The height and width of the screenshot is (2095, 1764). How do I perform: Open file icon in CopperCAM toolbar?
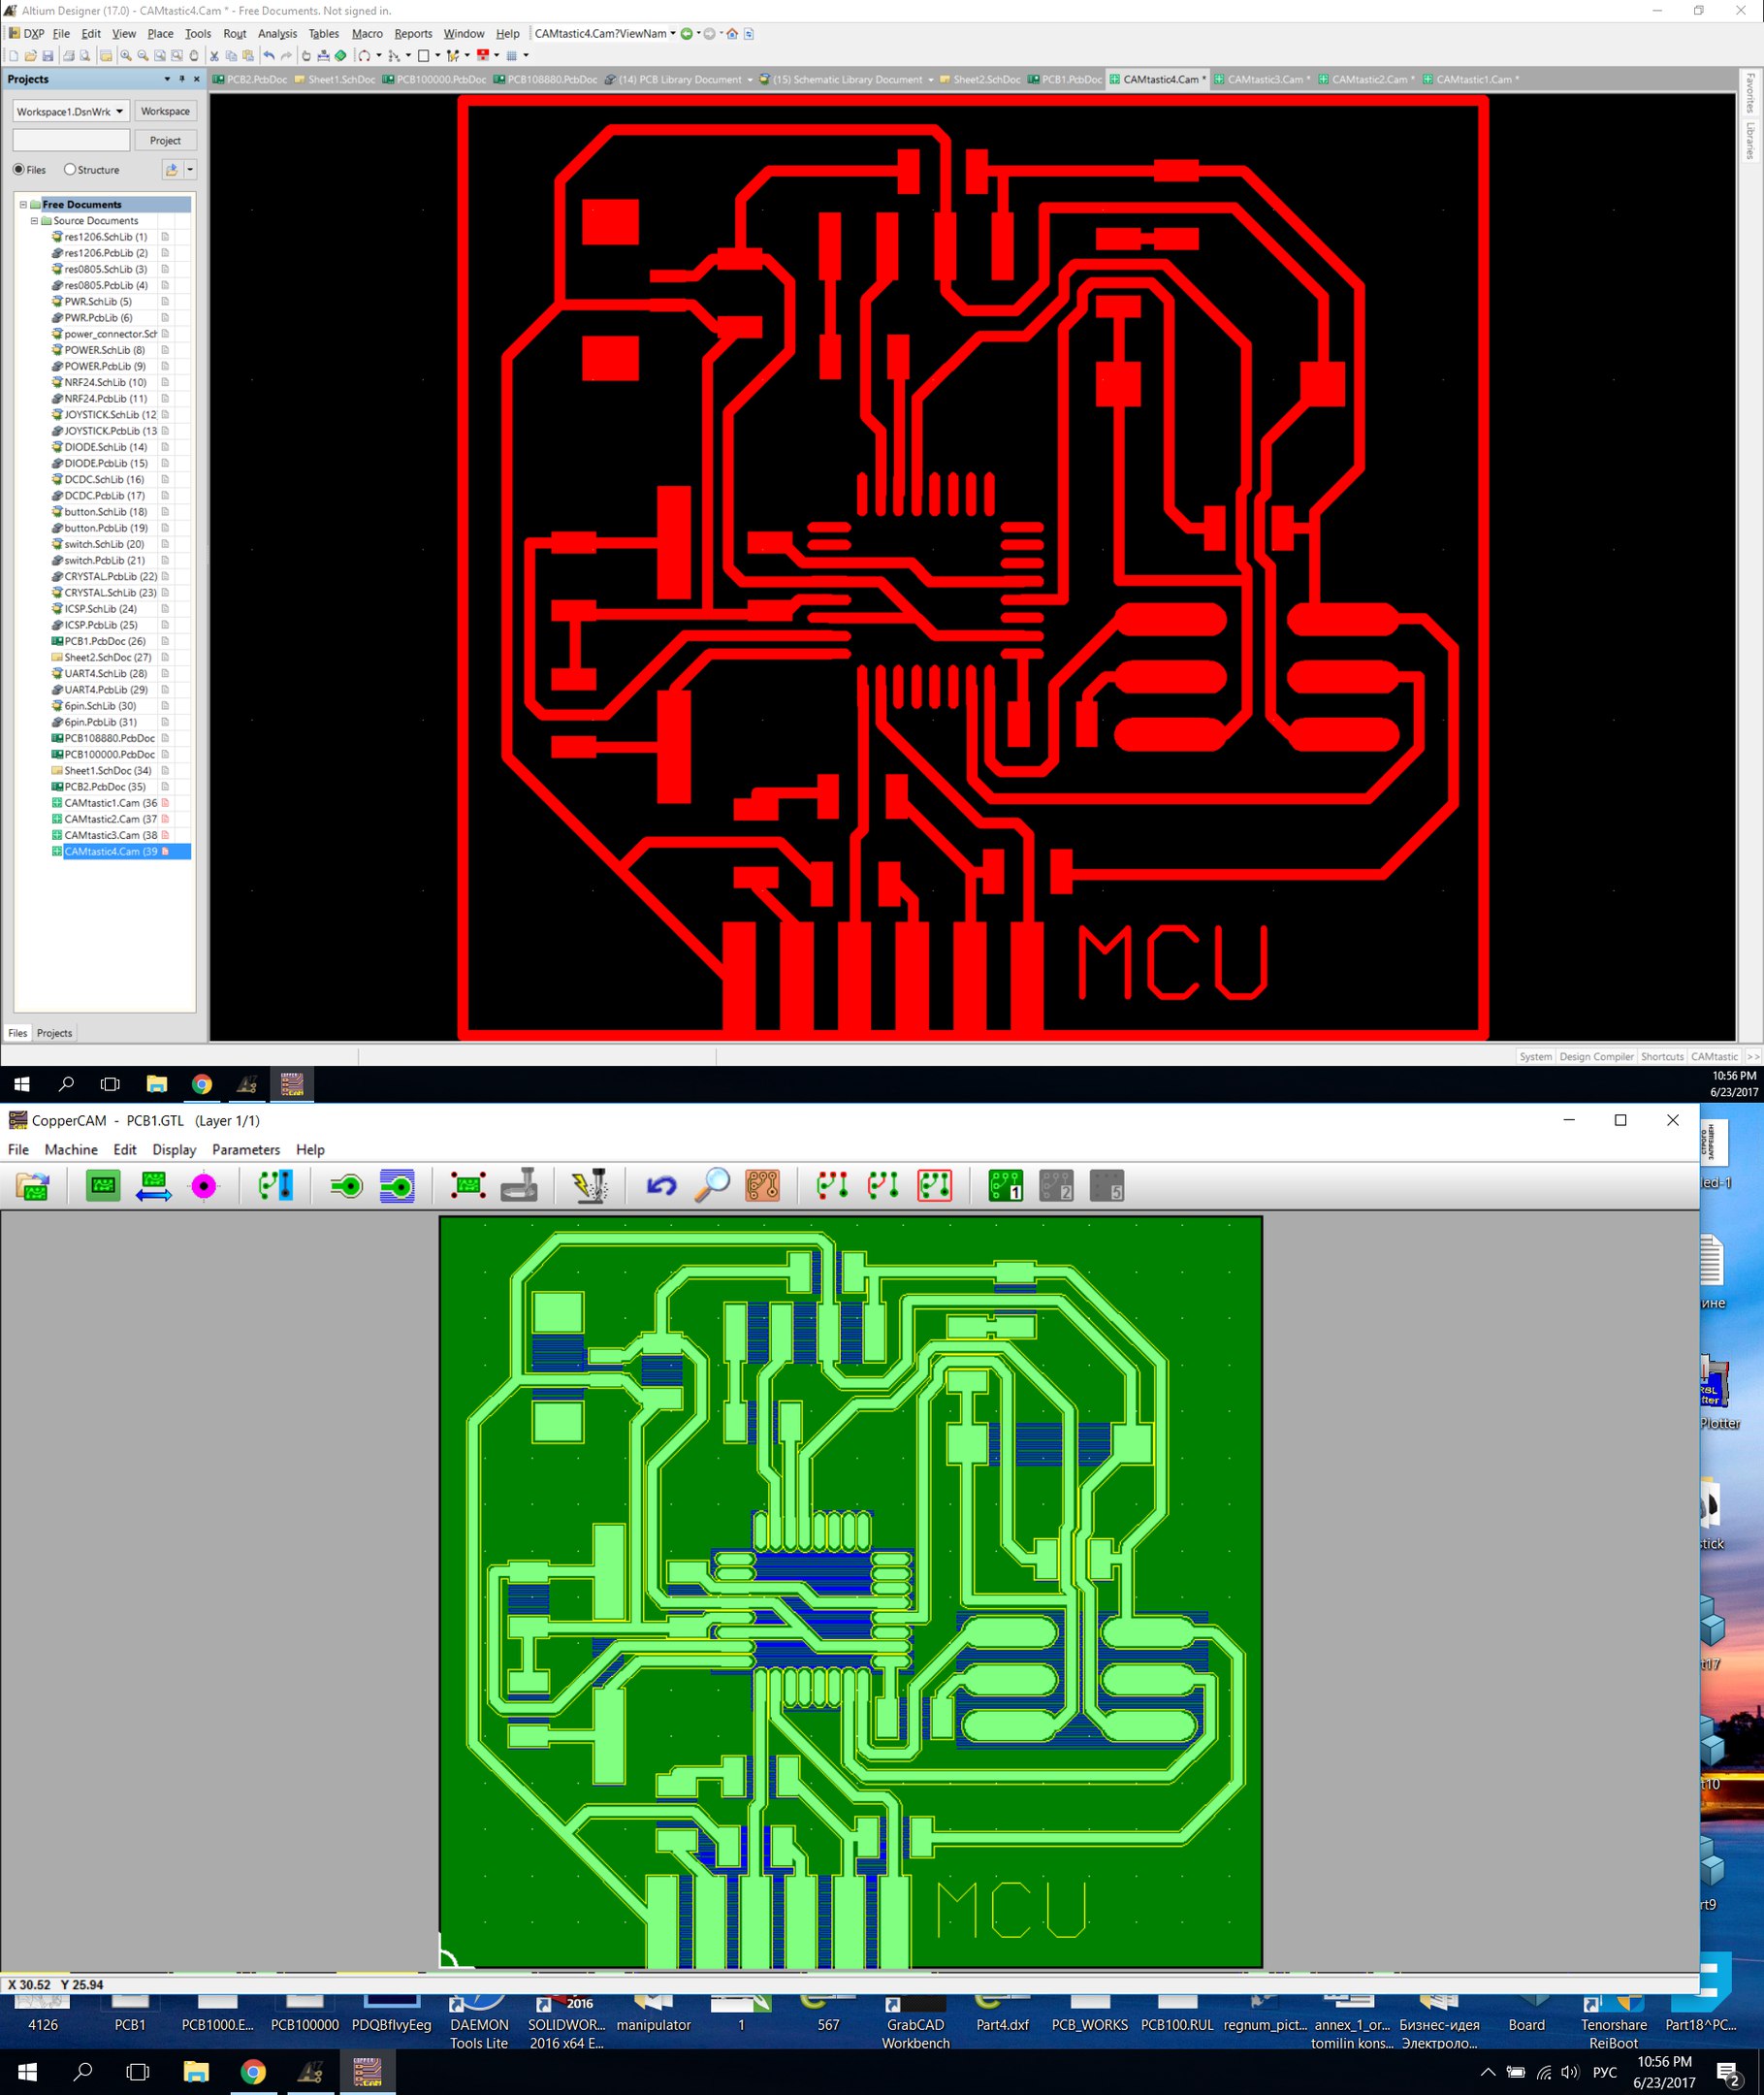[33, 1186]
